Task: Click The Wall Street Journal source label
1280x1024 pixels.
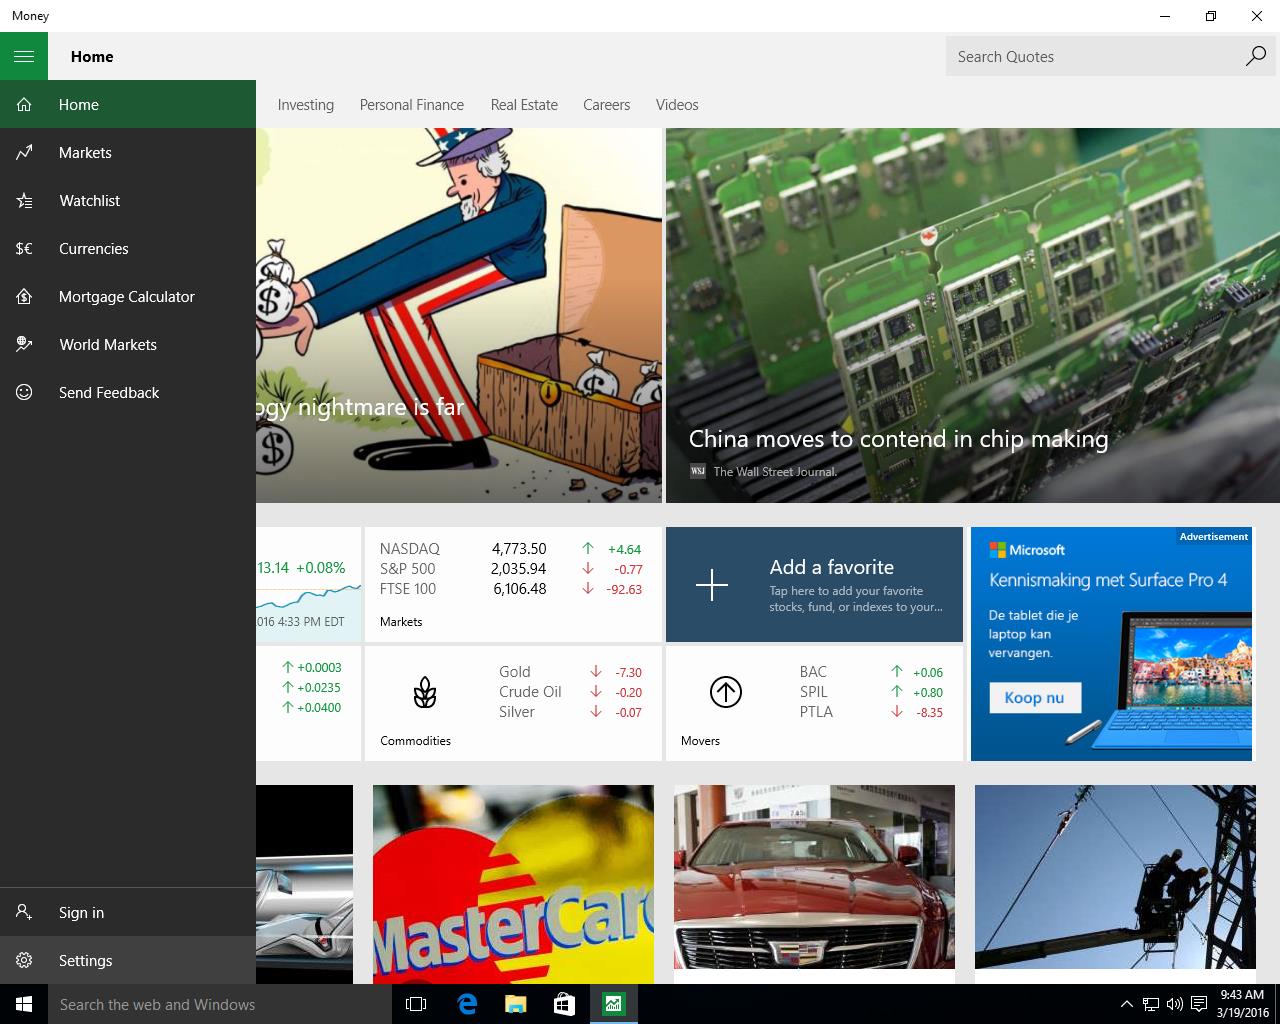Action: [775, 471]
